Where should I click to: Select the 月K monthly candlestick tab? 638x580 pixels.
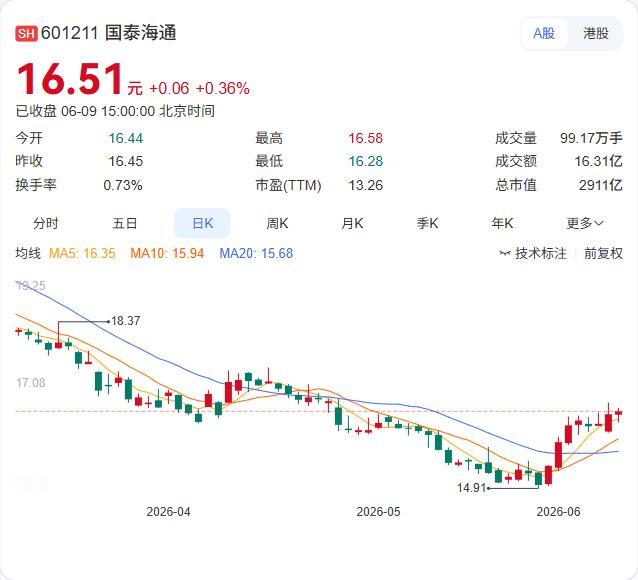coord(352,223)
